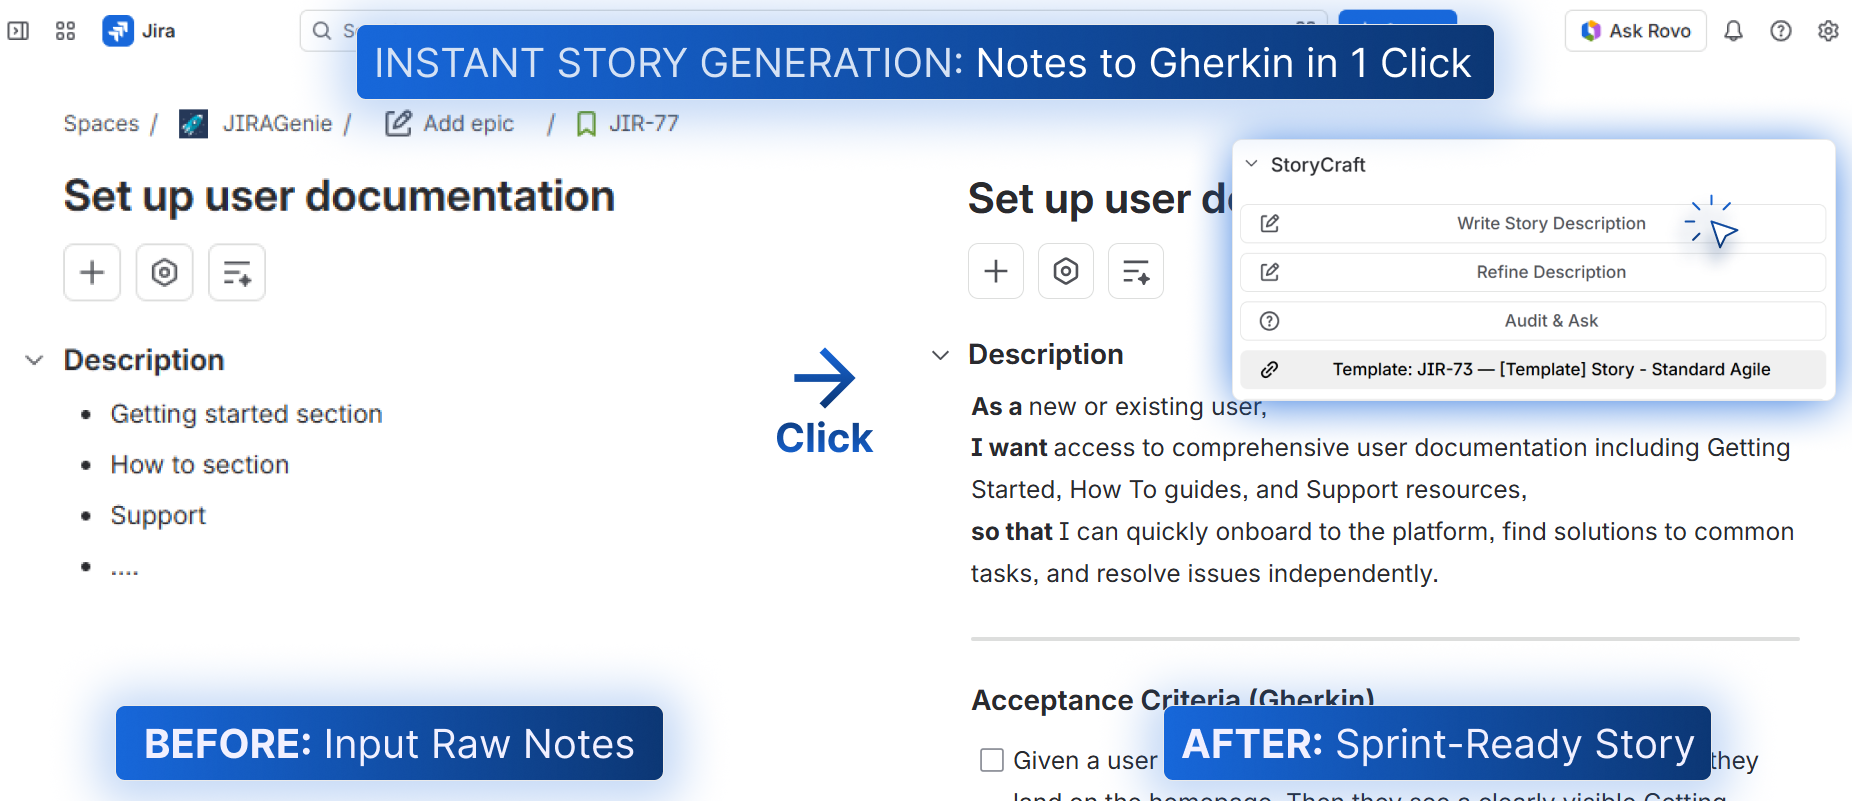This screenshot has width=1852, height=801.
Task: Click the Add epic pencil icon
Action: [399, 123]
